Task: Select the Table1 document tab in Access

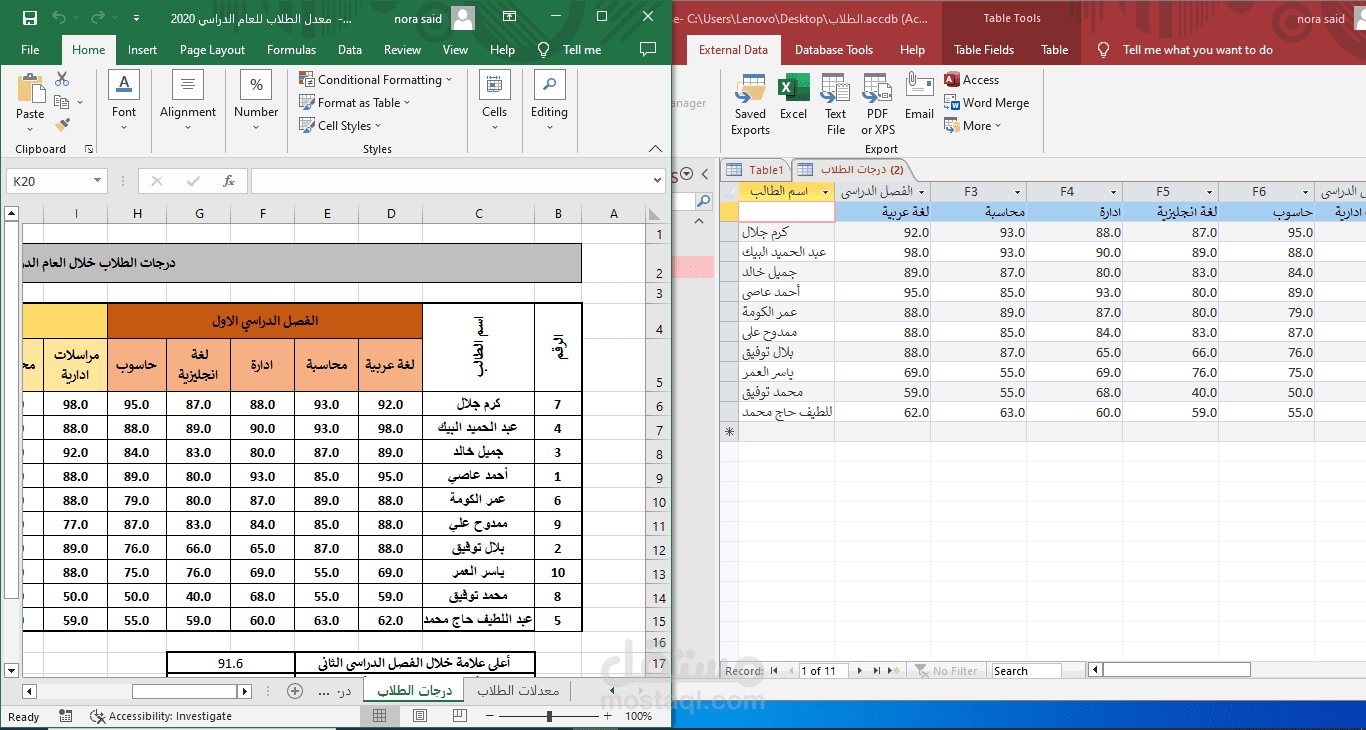Action: coord(755,170)
